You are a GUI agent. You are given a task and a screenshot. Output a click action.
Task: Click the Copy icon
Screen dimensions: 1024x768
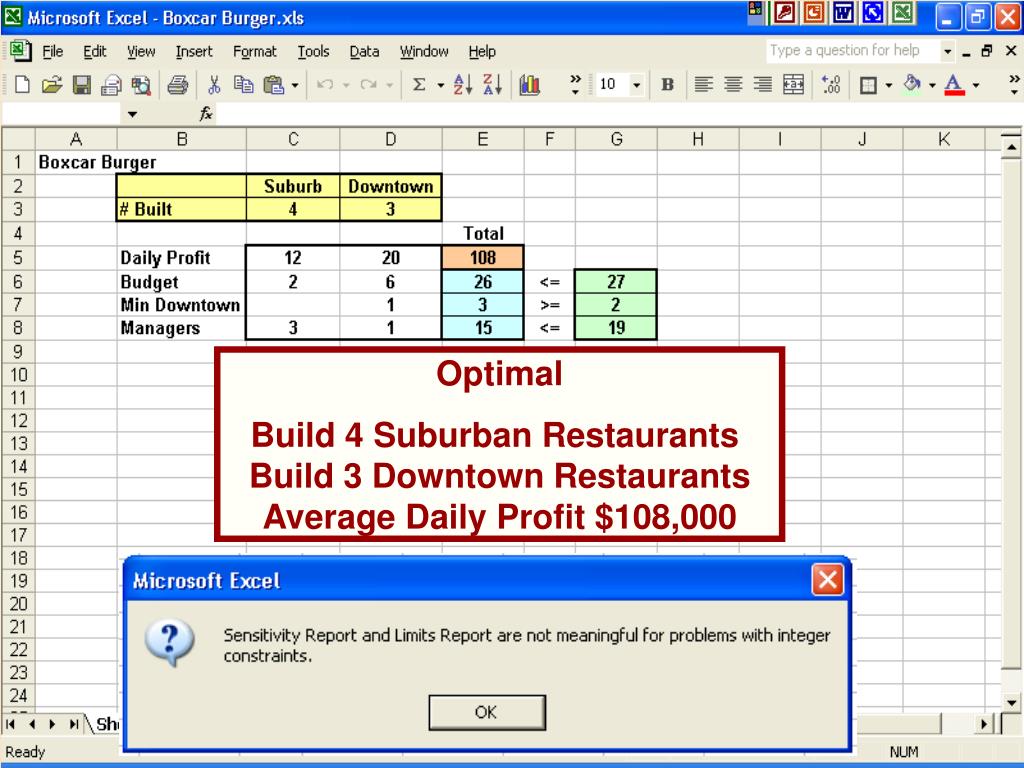tap(244, 85)
